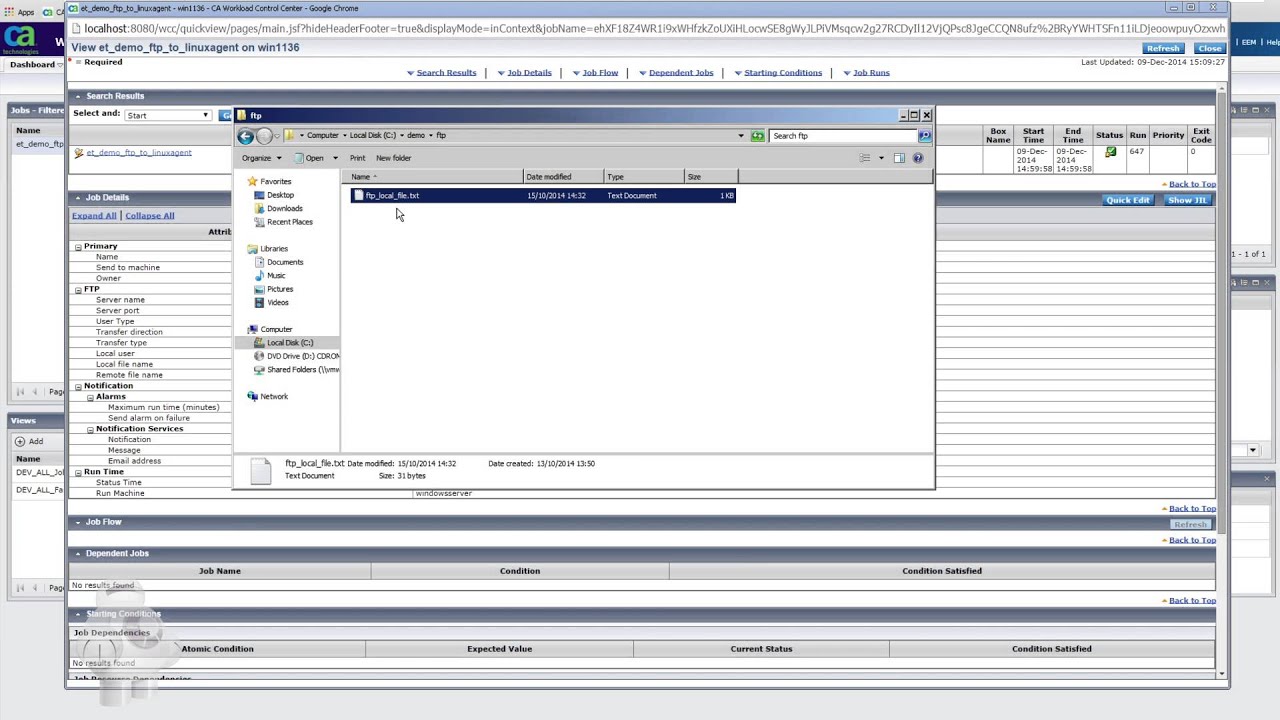Click the demo segment in the address path
The height and width of the screenshot is (720, 1280).
click(415, 136)
